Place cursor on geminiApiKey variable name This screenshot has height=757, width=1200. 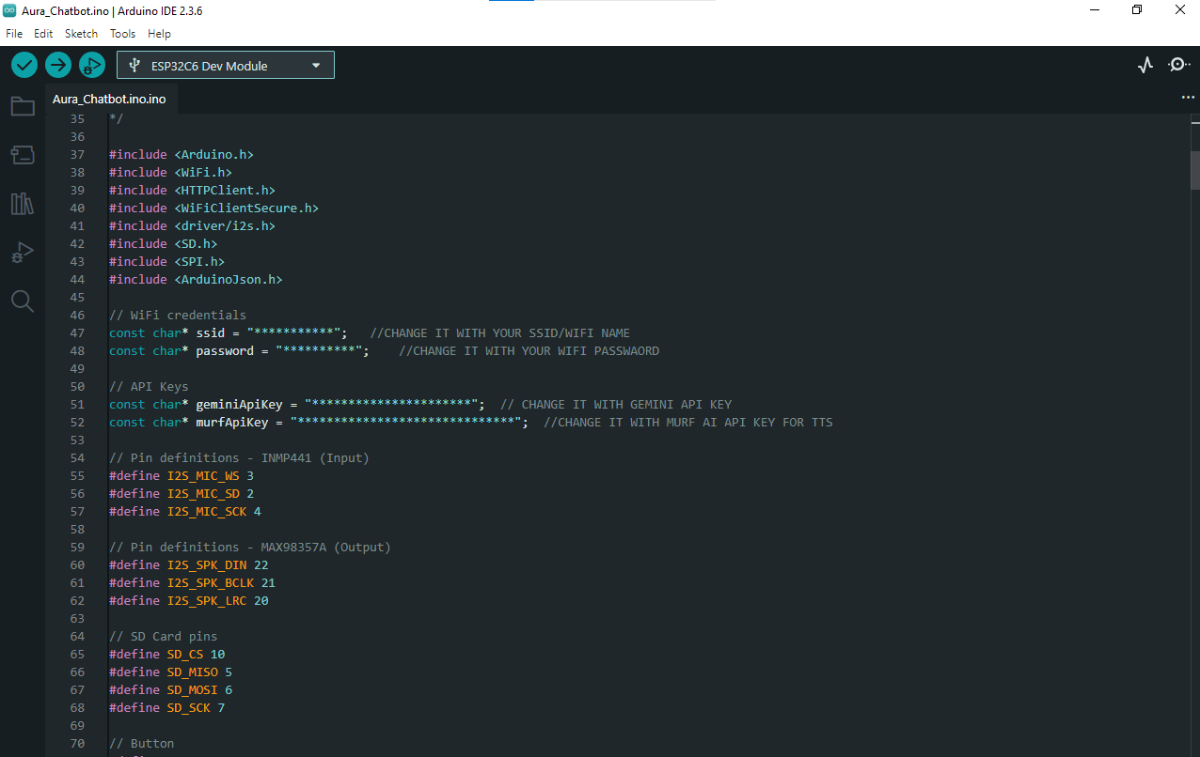tap(239, 405)
